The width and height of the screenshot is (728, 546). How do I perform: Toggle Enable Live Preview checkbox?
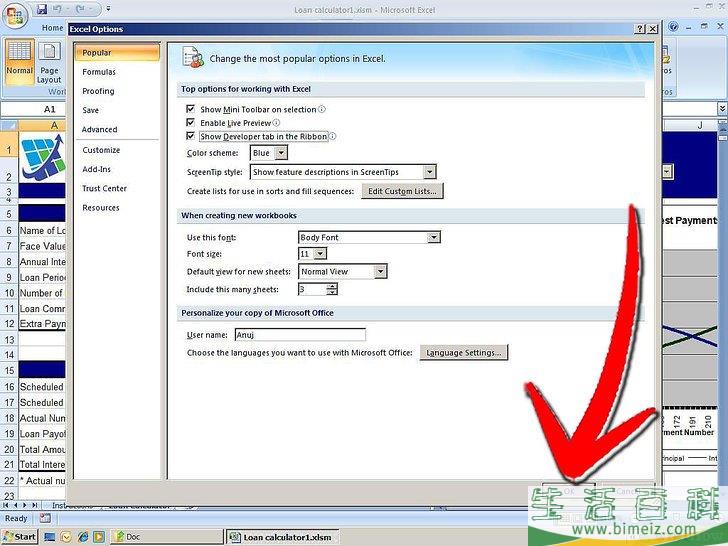[x=190, y=122]
